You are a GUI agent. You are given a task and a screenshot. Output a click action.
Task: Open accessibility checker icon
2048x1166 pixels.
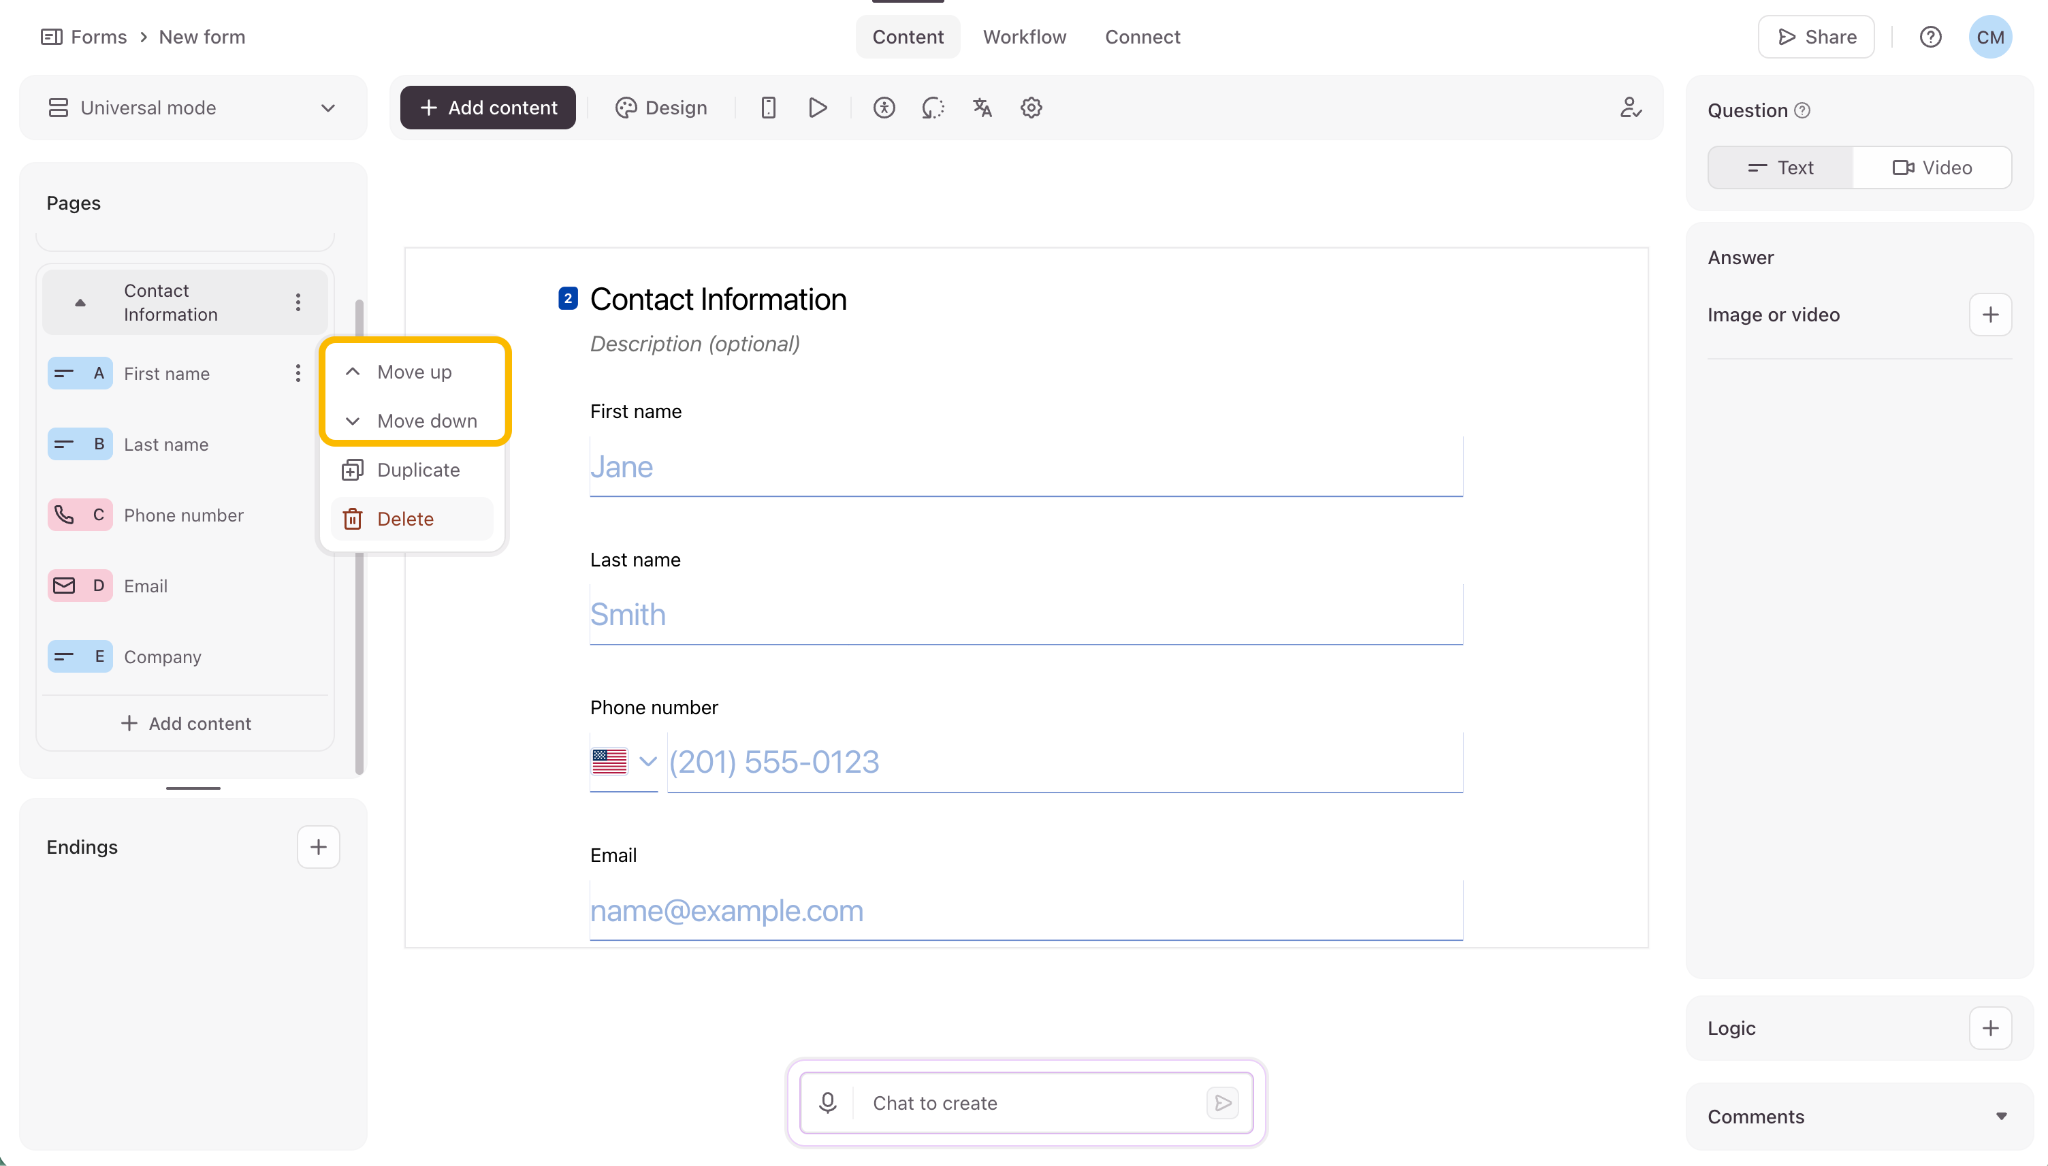pyautogui.click(x=884, y=108)
